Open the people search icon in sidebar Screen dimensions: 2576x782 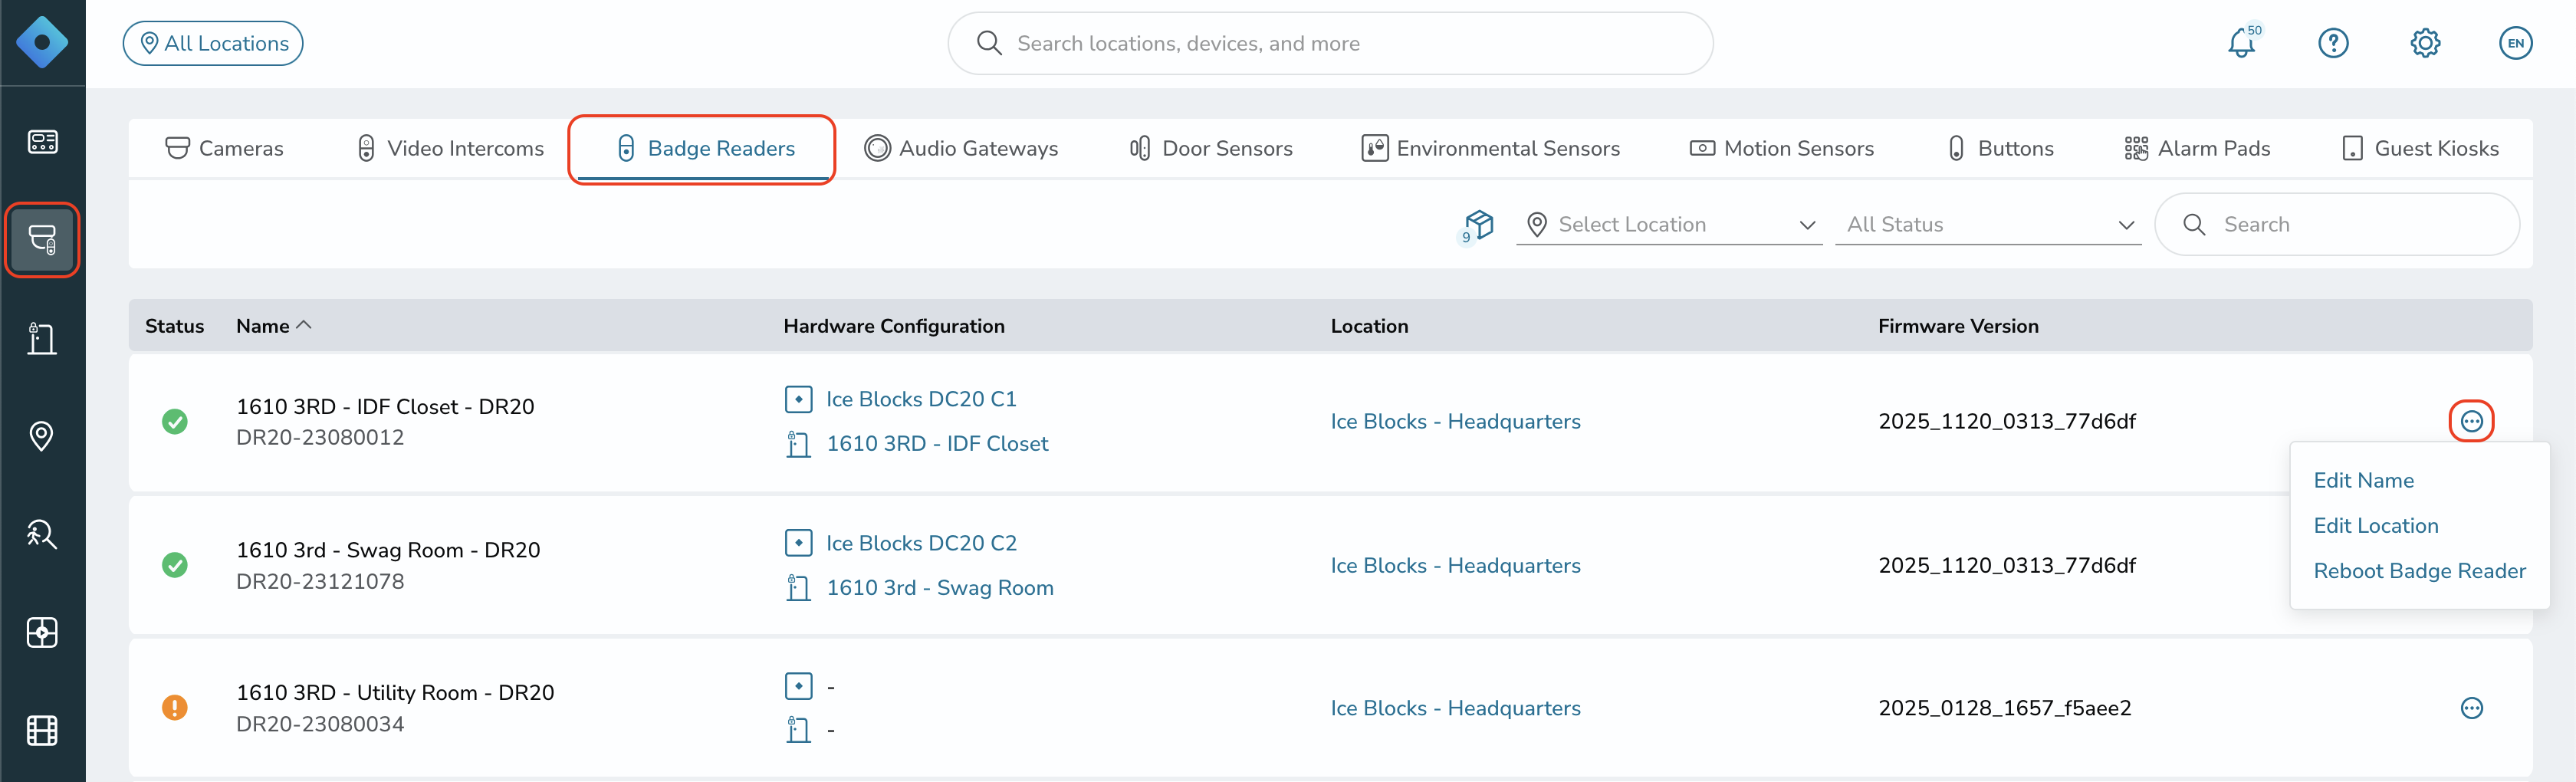pos(42,534)
